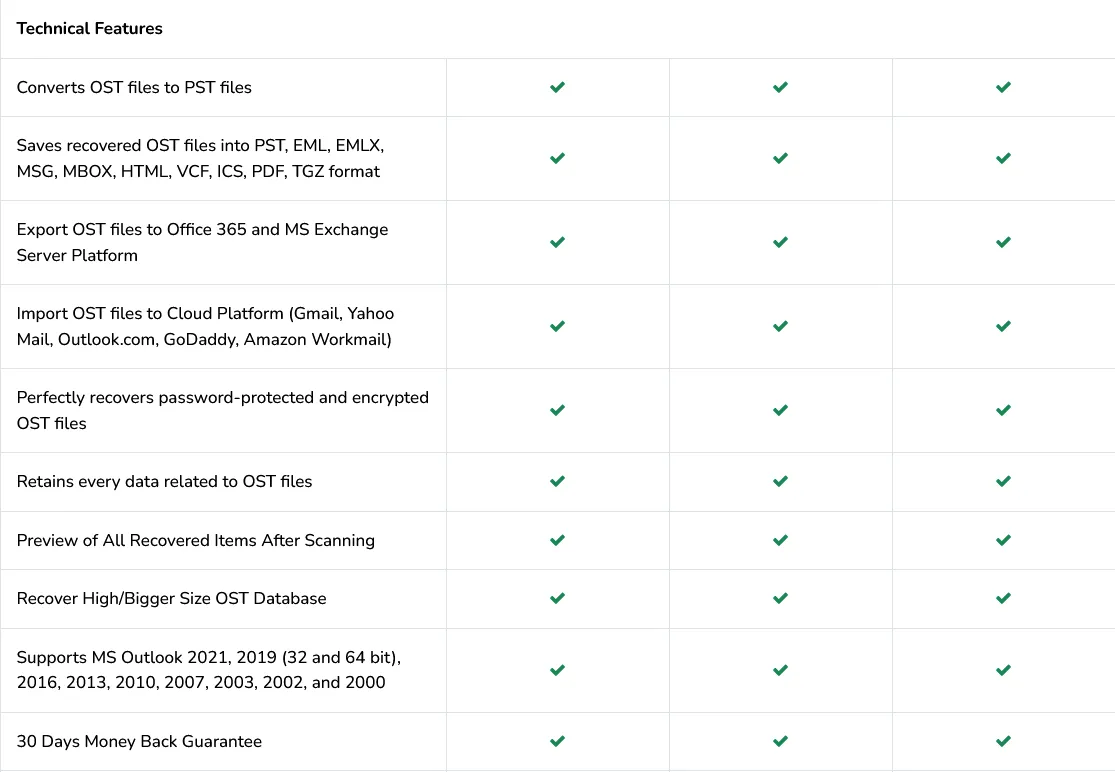1115x772 pixels.
Task: Click second-column checkmark for Converts OST to PST
Action: [781, 87]
